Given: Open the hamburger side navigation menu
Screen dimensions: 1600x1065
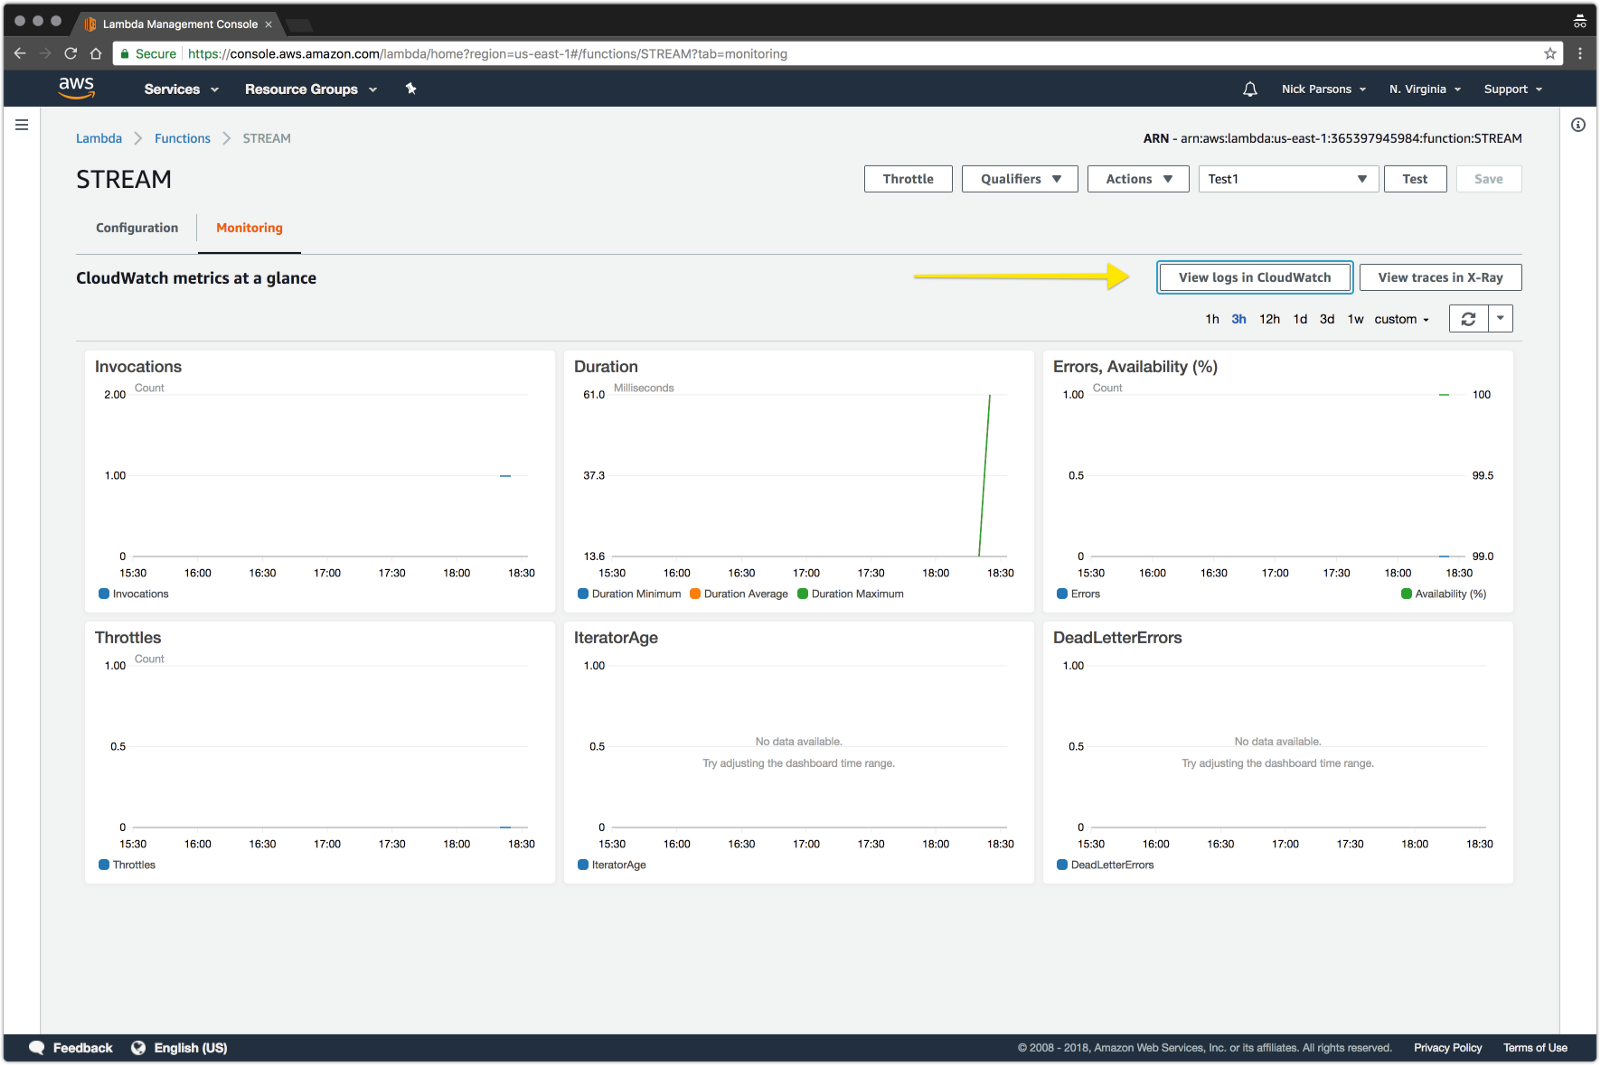Looking at the screenshot, I should [x=21, y=125].
